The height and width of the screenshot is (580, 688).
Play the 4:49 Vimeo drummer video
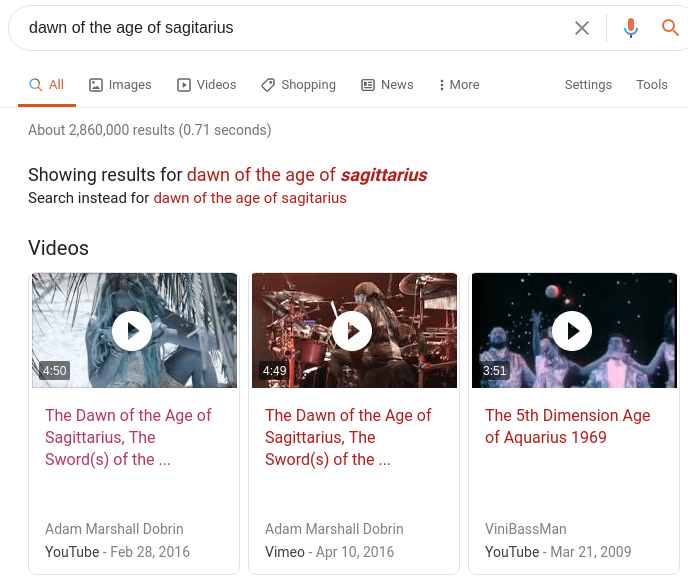[354, 330]
